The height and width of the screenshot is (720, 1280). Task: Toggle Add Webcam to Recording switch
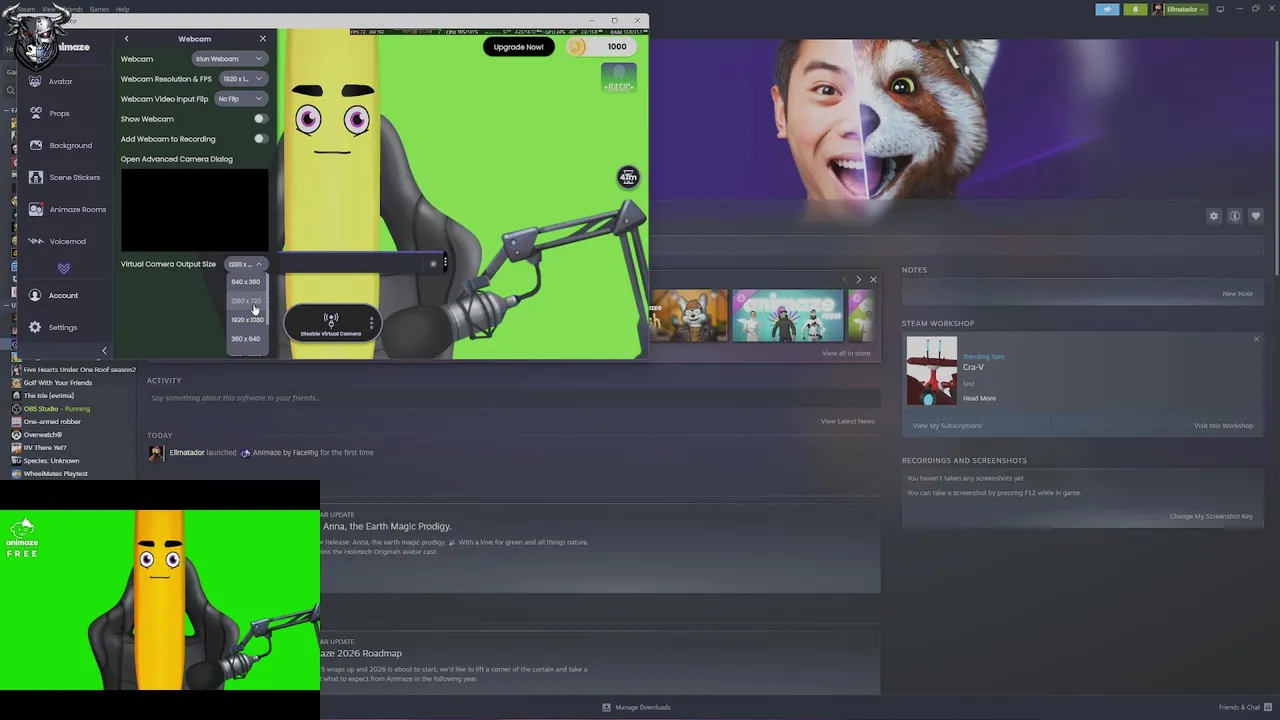coord(260,139)
